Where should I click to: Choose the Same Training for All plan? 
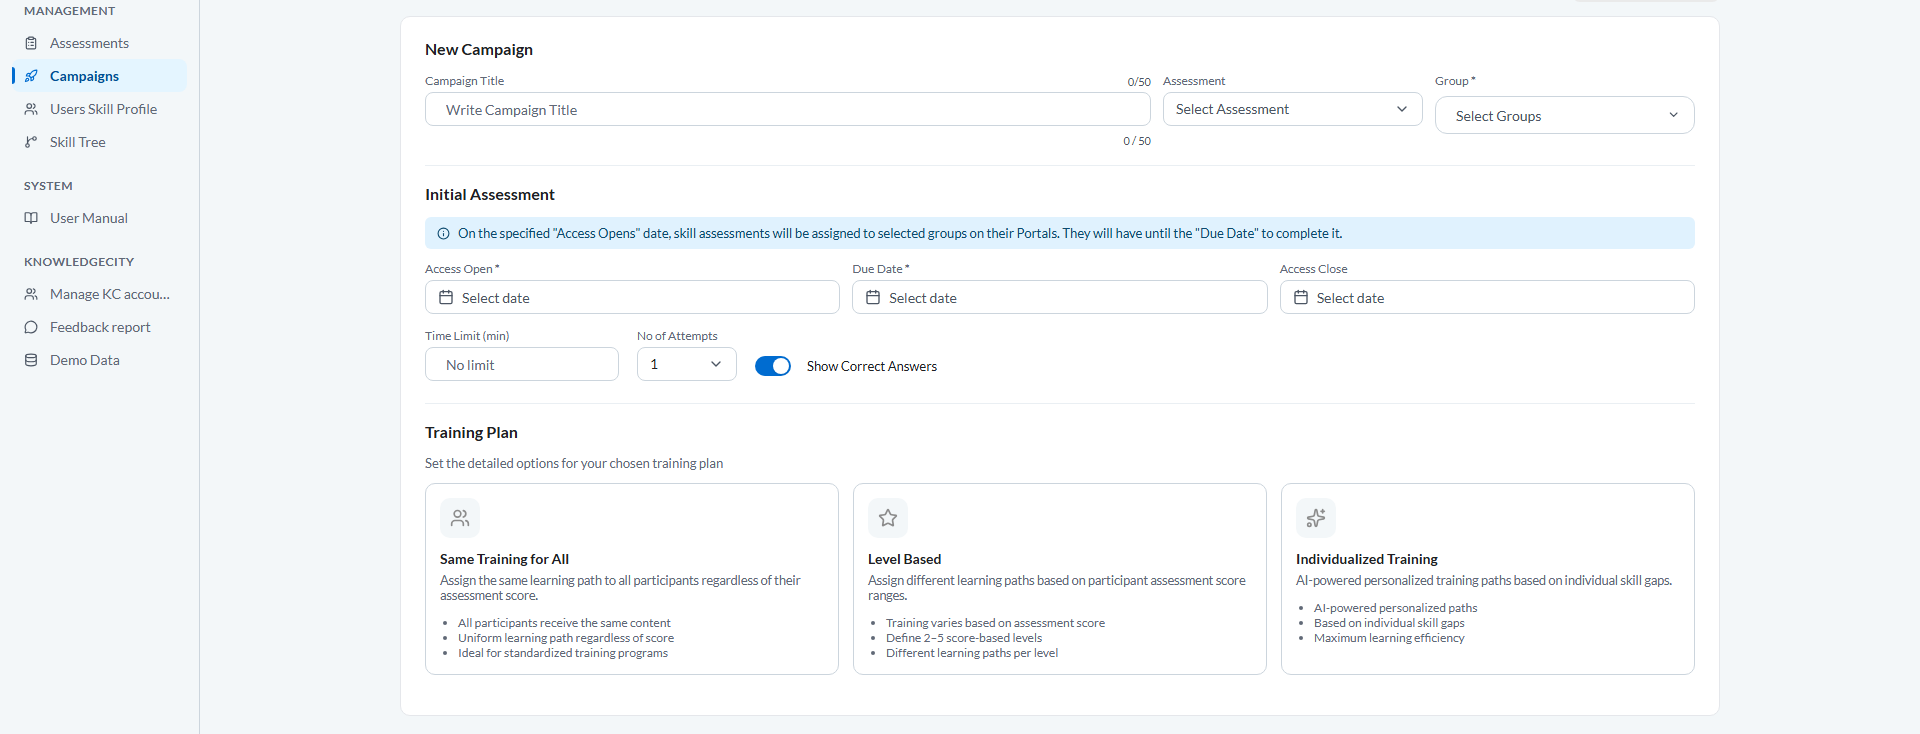click(x=632, y=579)
